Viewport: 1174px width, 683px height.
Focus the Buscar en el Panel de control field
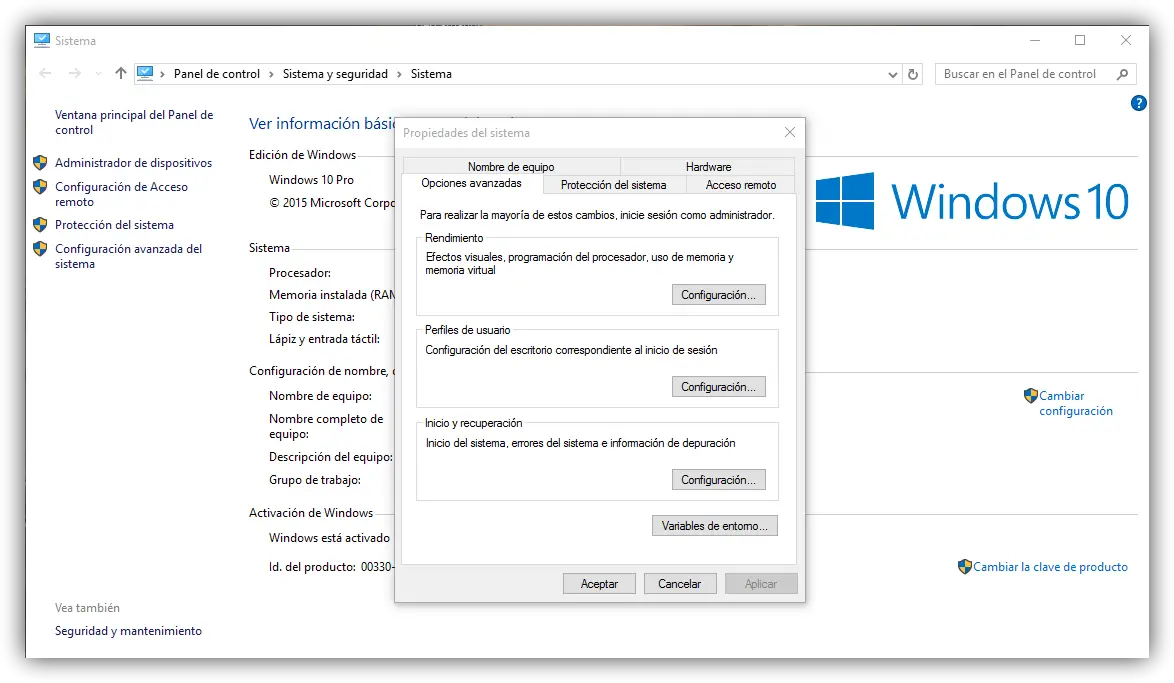point(1035,74)
